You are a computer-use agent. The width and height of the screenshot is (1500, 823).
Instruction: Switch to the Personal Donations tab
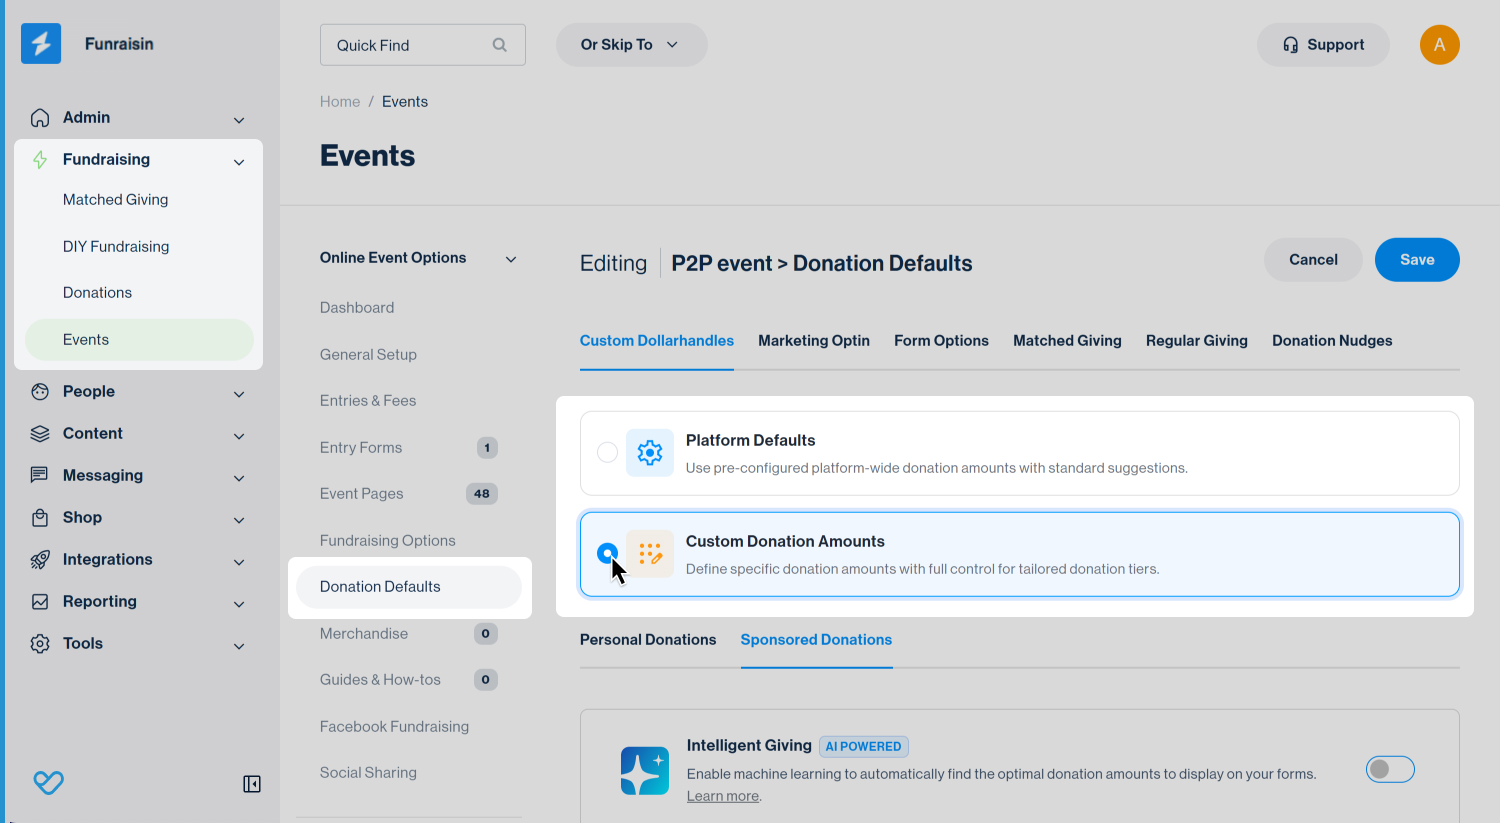[x=648, y=640]
